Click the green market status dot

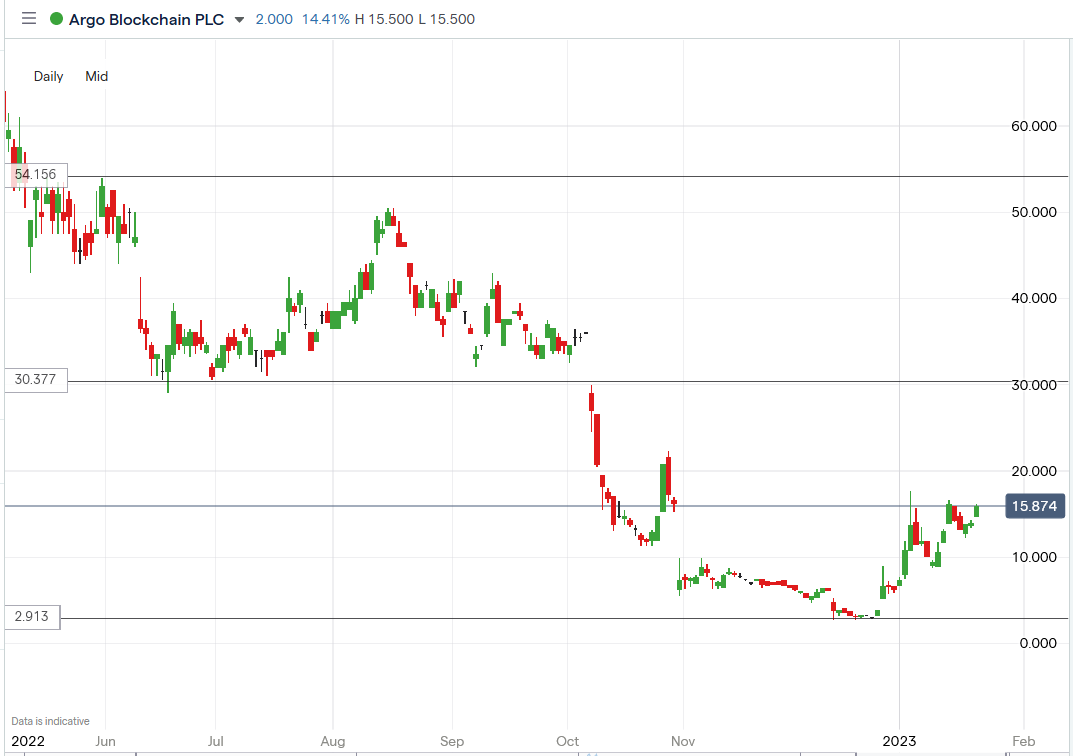(x=57, y=19)
